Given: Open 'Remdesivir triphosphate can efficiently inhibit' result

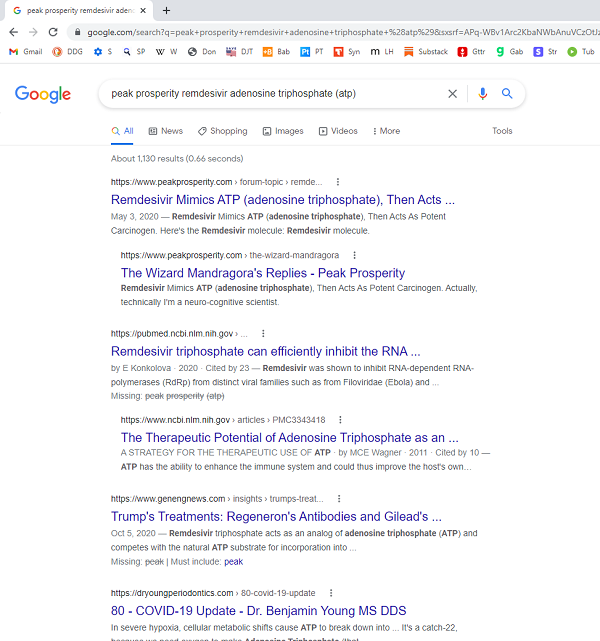Looking at the screenshot, I should [266, 352].
